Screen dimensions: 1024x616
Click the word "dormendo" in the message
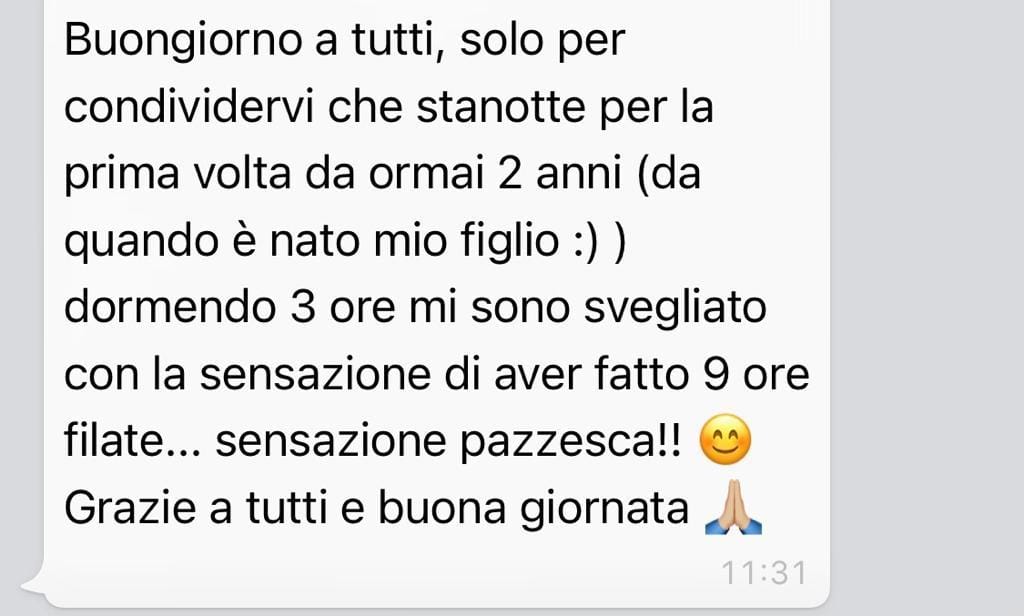(170, 307)
